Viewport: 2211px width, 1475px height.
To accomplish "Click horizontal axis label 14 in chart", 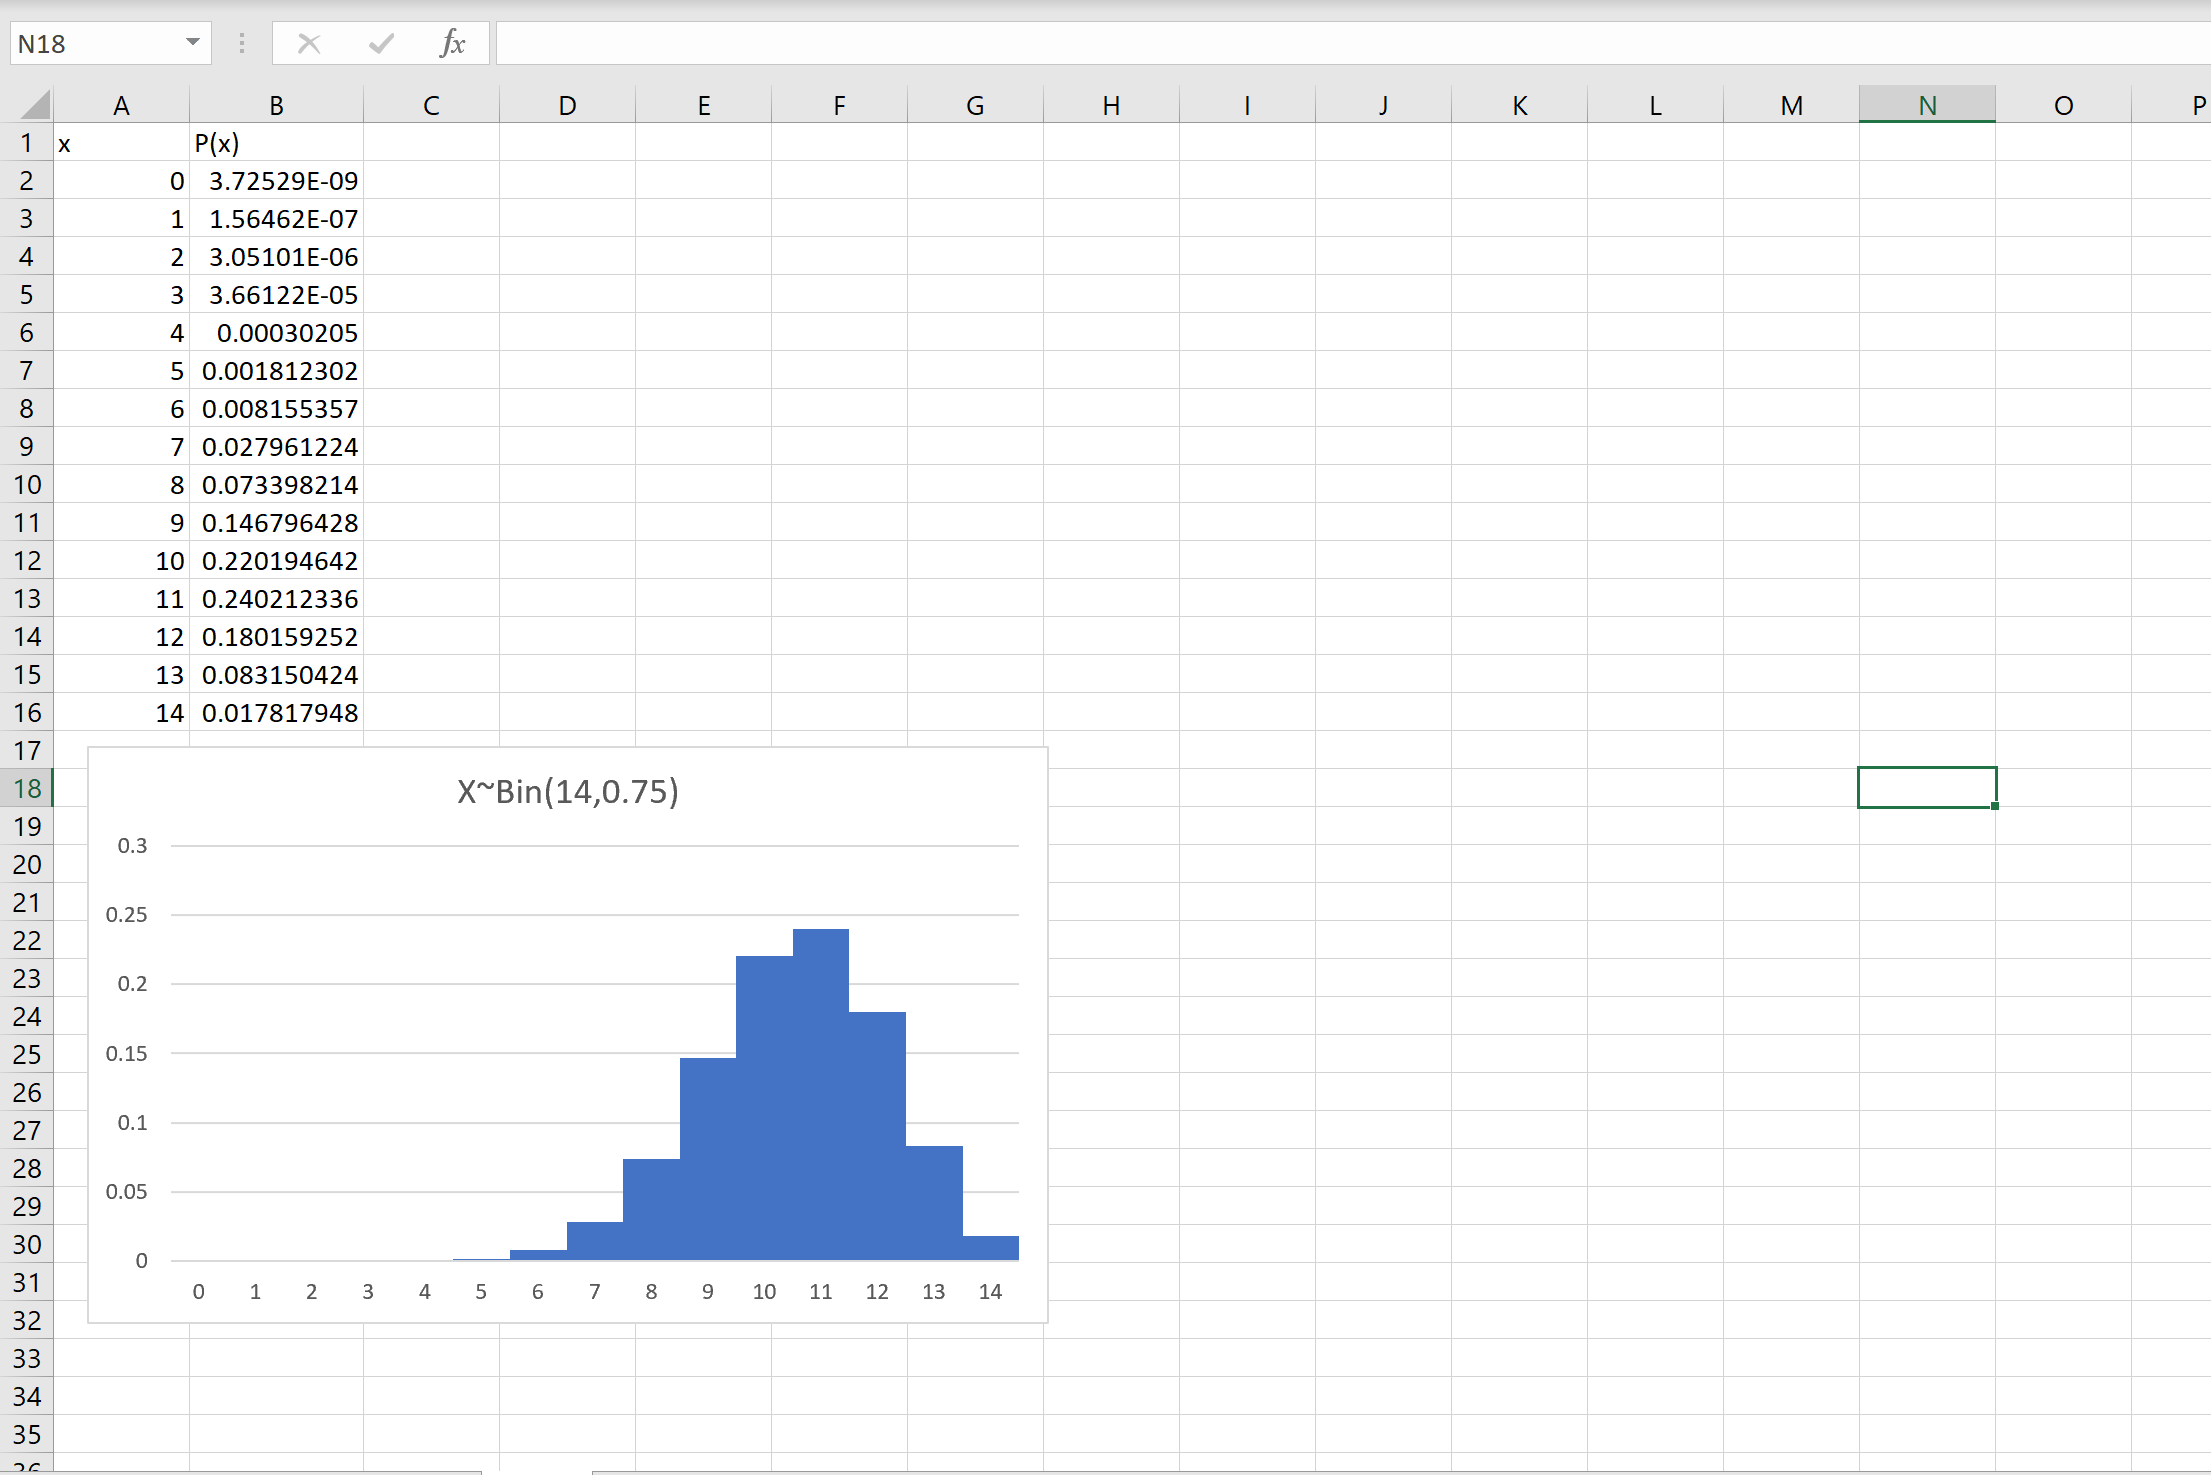I will pos(990,1292).
